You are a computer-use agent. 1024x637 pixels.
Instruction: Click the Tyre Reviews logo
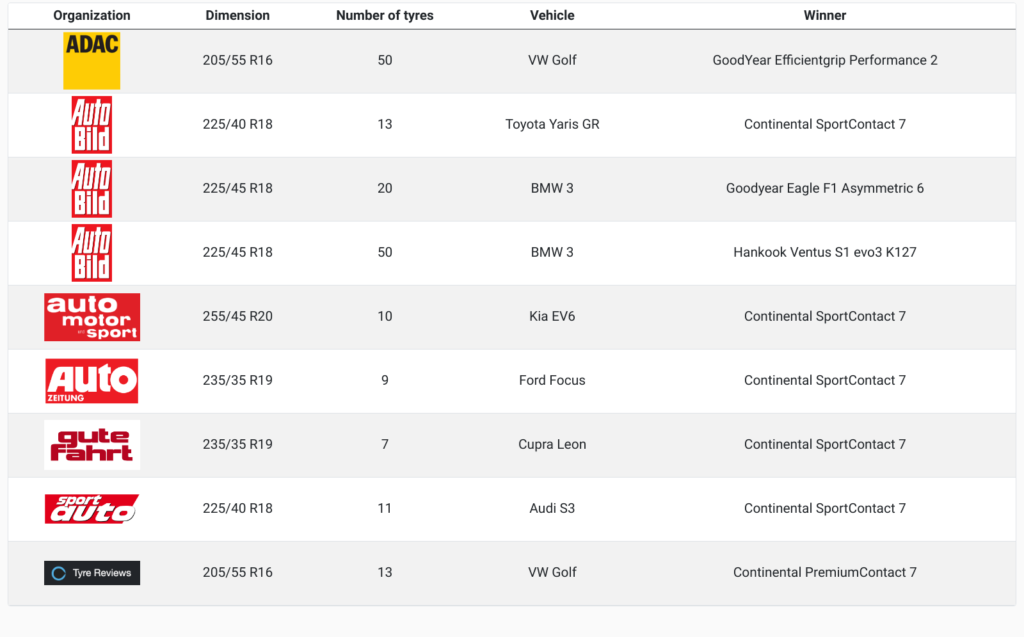pos(92,573)
